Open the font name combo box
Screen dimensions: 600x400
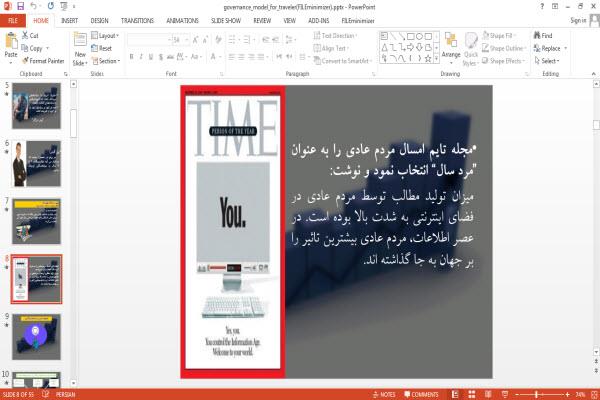click(x=149, y=39)
